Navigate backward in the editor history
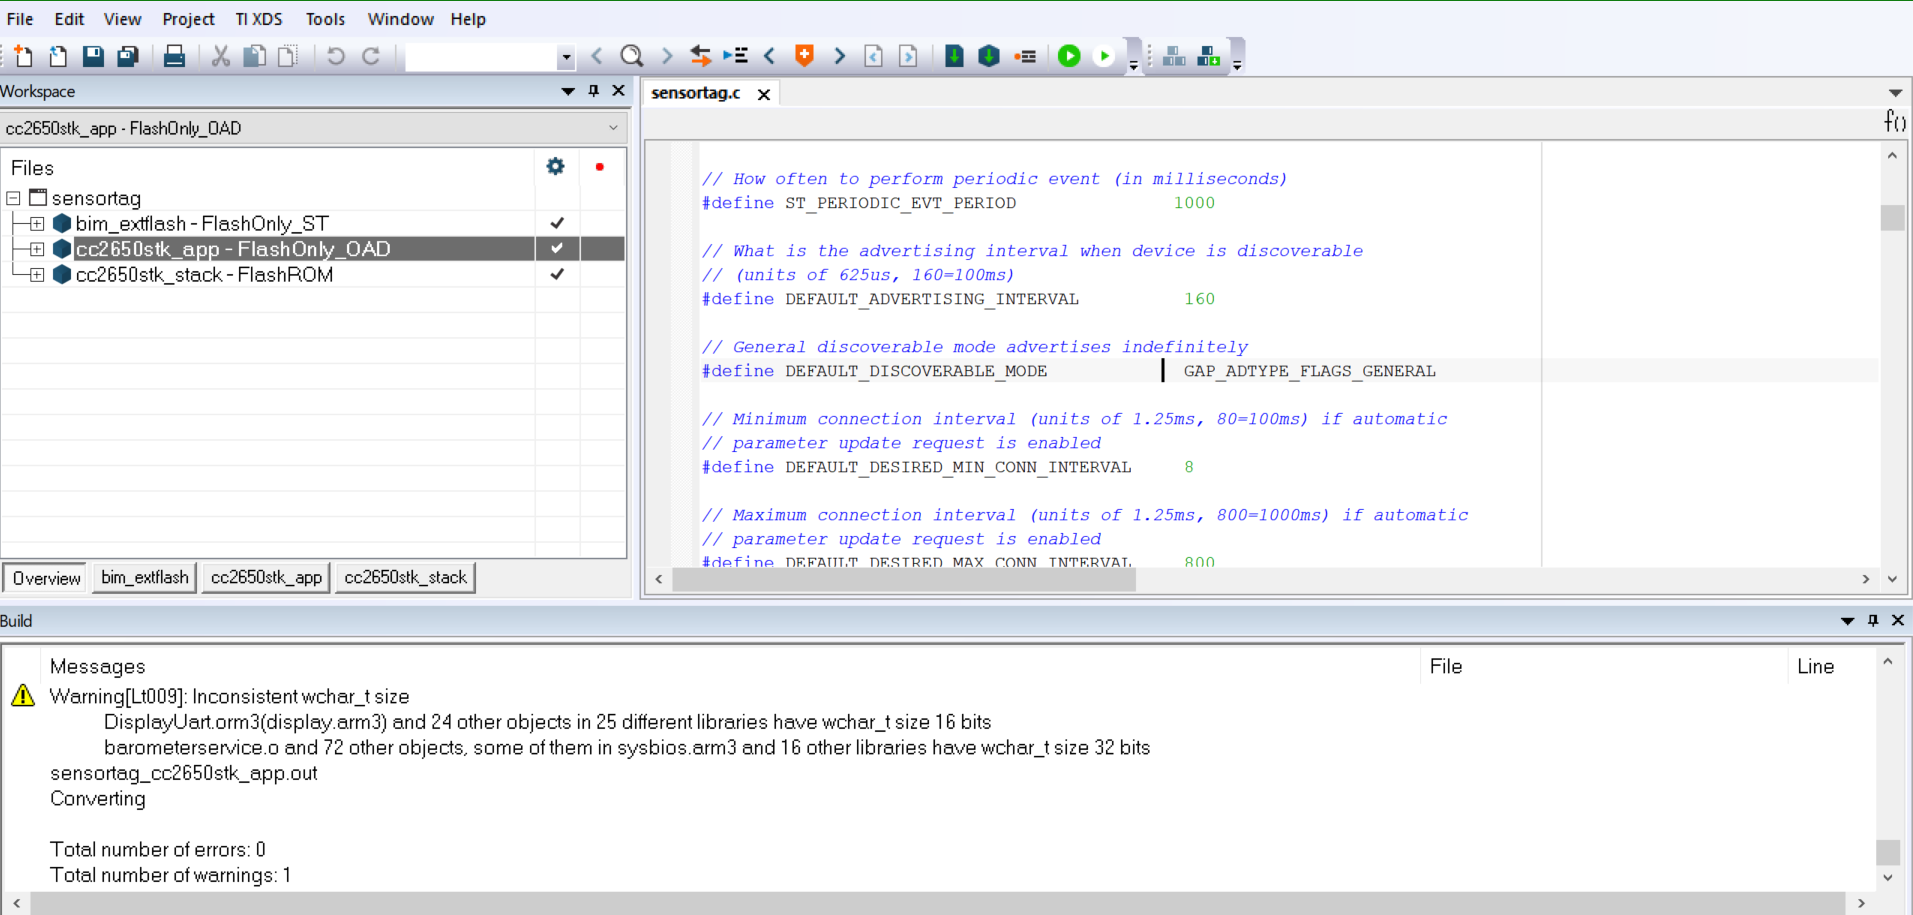The height and width of the screenshot is (915, 1913). tap(873, 57)
